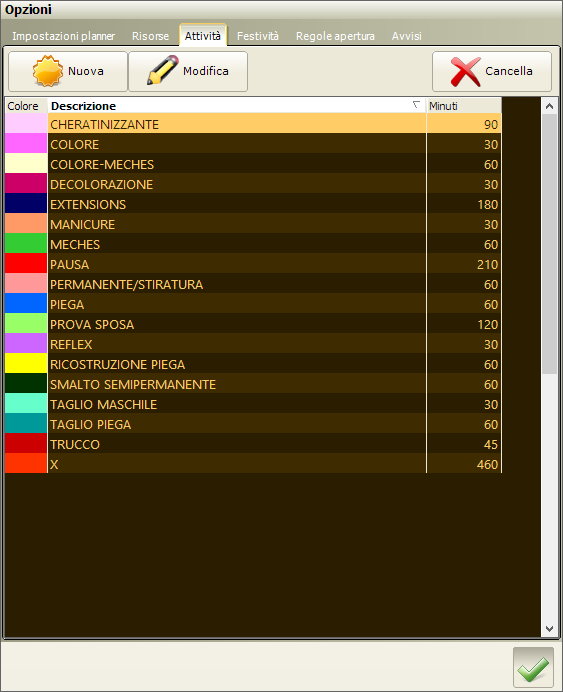Click the yellow RICOSTRUZIONE PIEGA color swatch
563x692 pixels.
coord(26,364)
